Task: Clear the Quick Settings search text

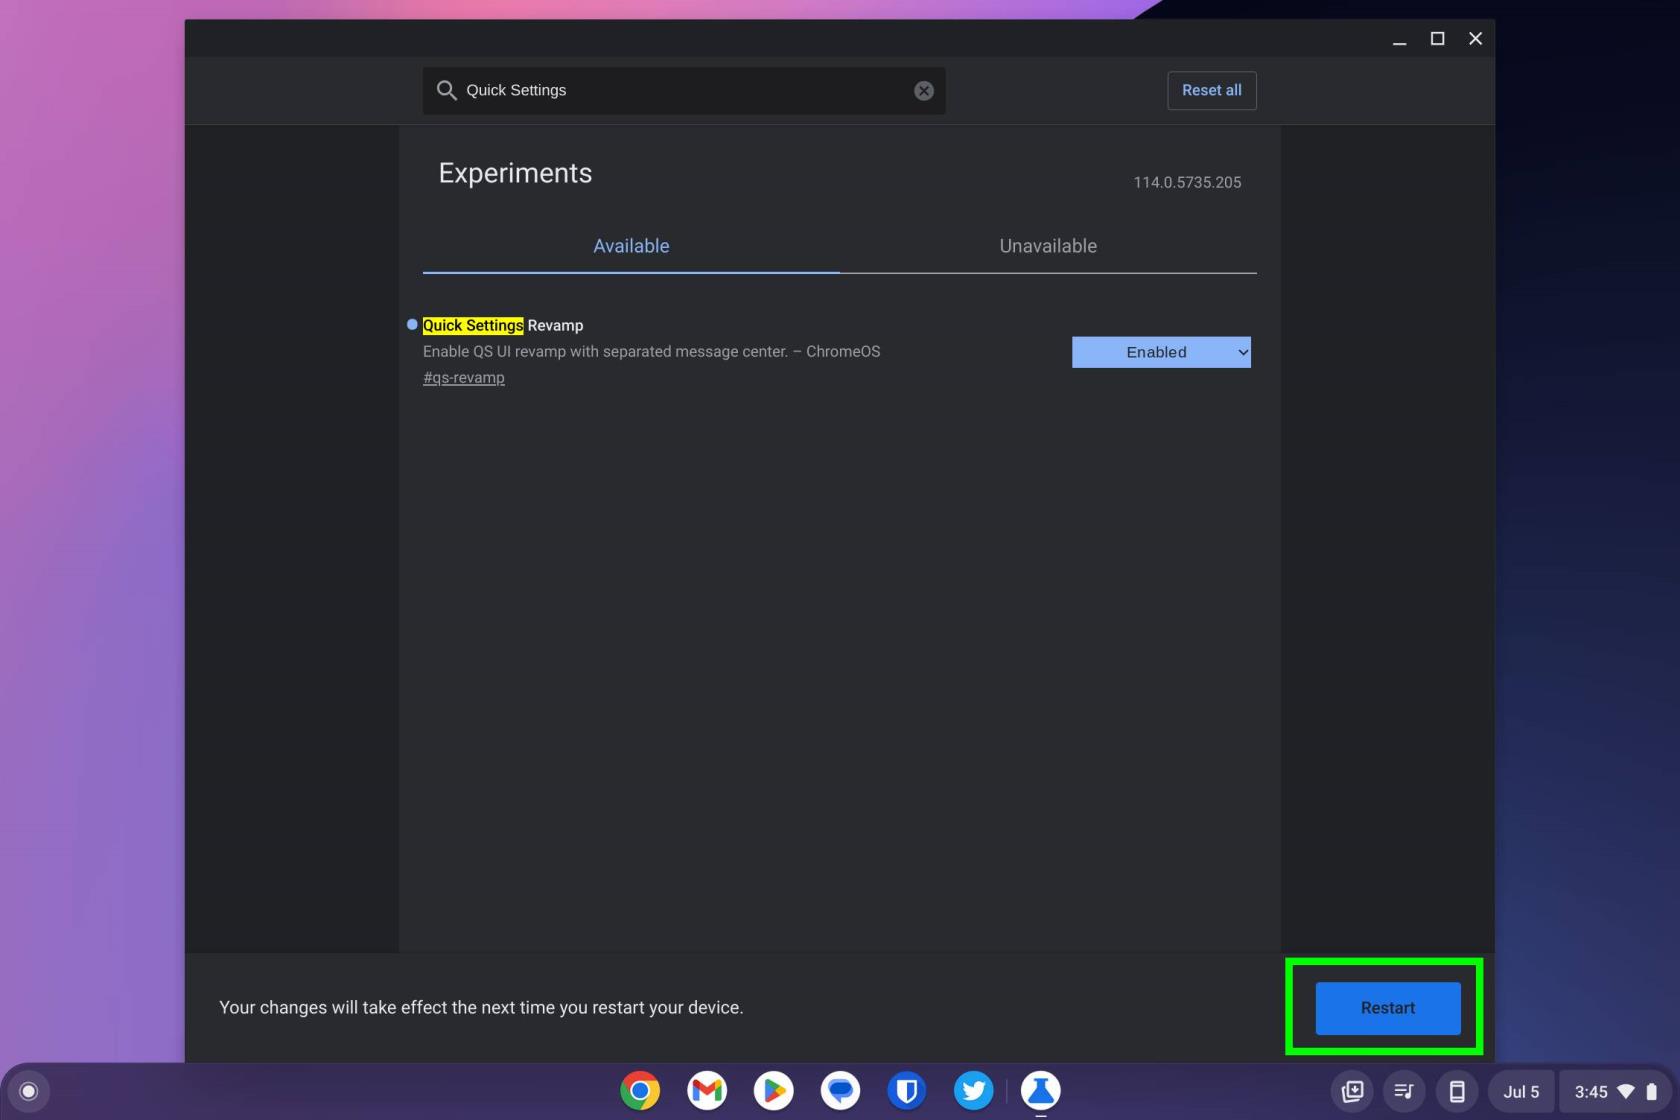Action: pyautogui.click(x=924, y=91)
